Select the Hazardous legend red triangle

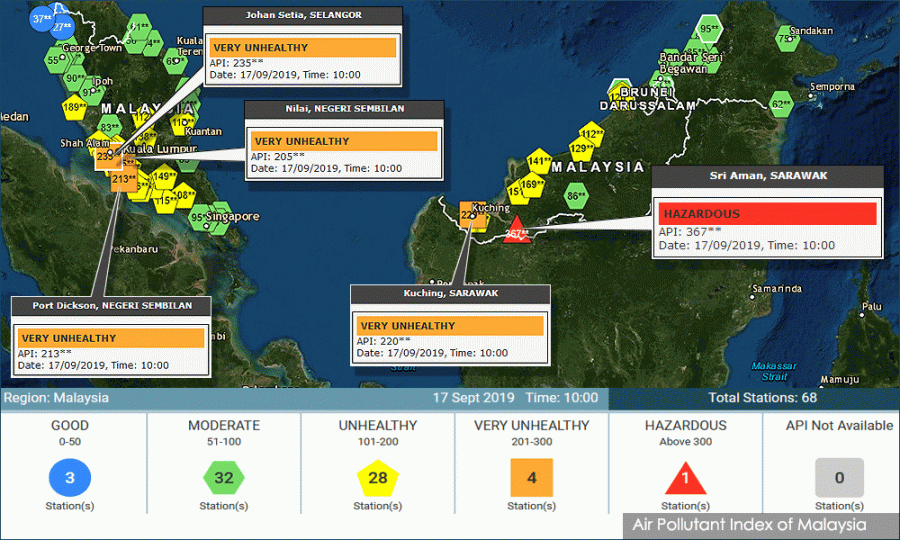coord(686,479)
